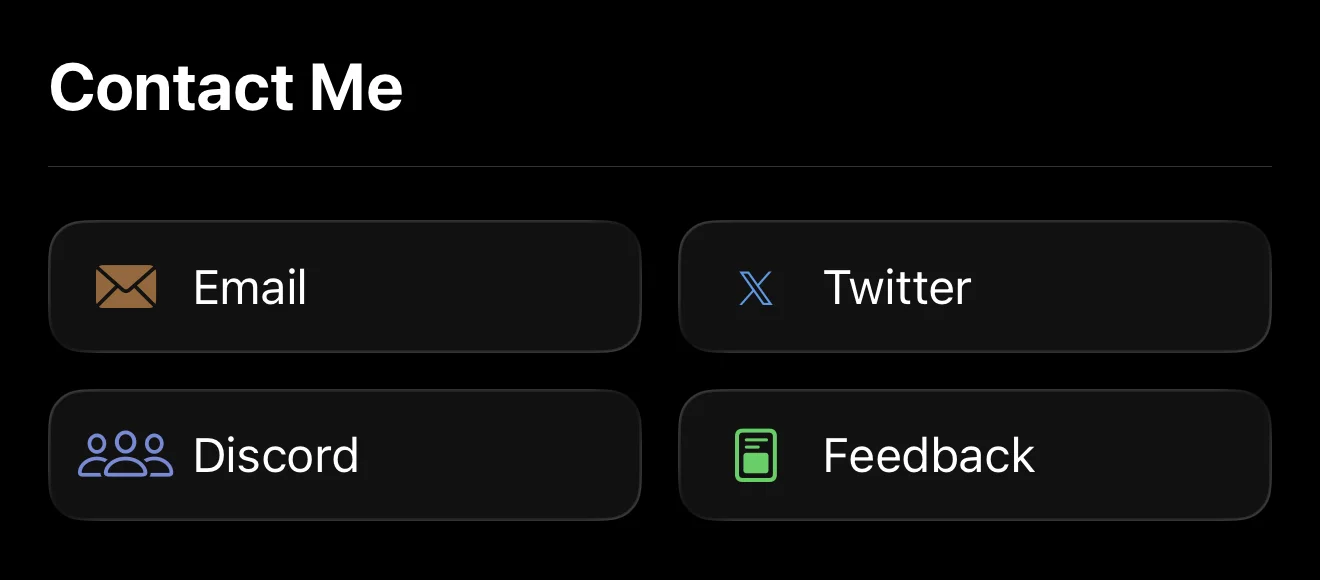
Task: Click empty space right of Discord label
Action: click(x=500, y=455)
